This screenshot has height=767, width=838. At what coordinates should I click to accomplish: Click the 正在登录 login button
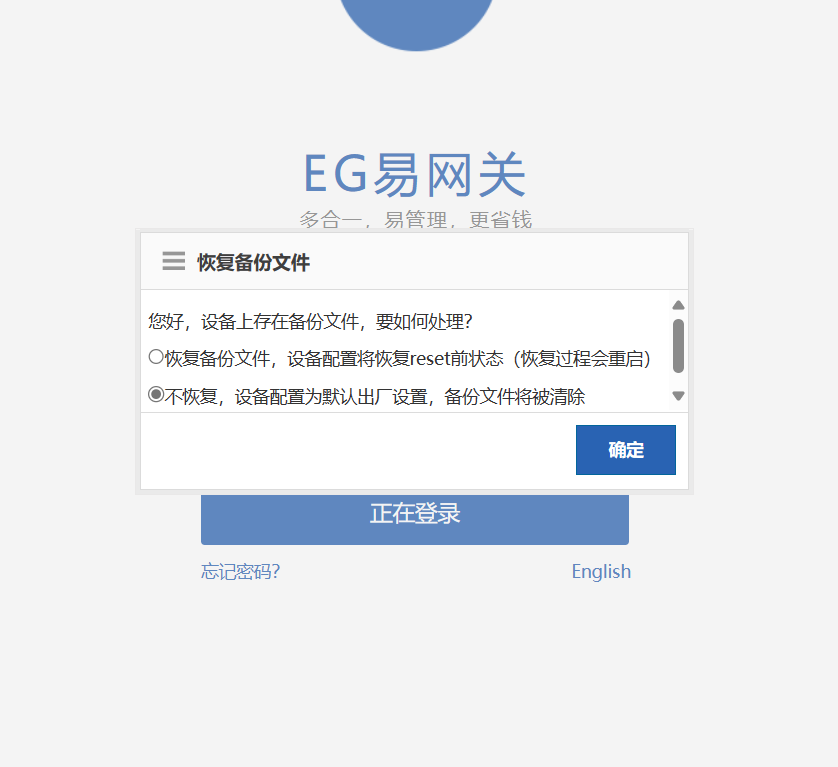pyautogui.click(x=415, y=519)
